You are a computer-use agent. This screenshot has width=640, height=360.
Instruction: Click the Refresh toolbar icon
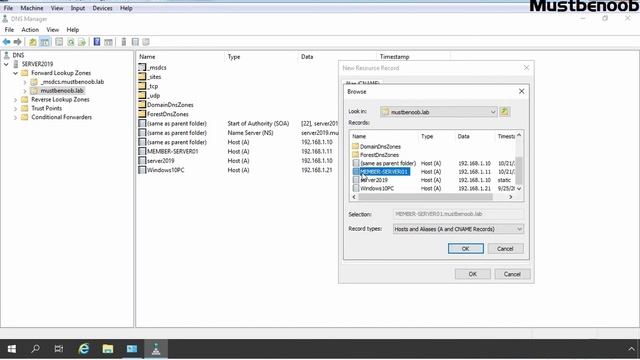(x=71, y=42)
